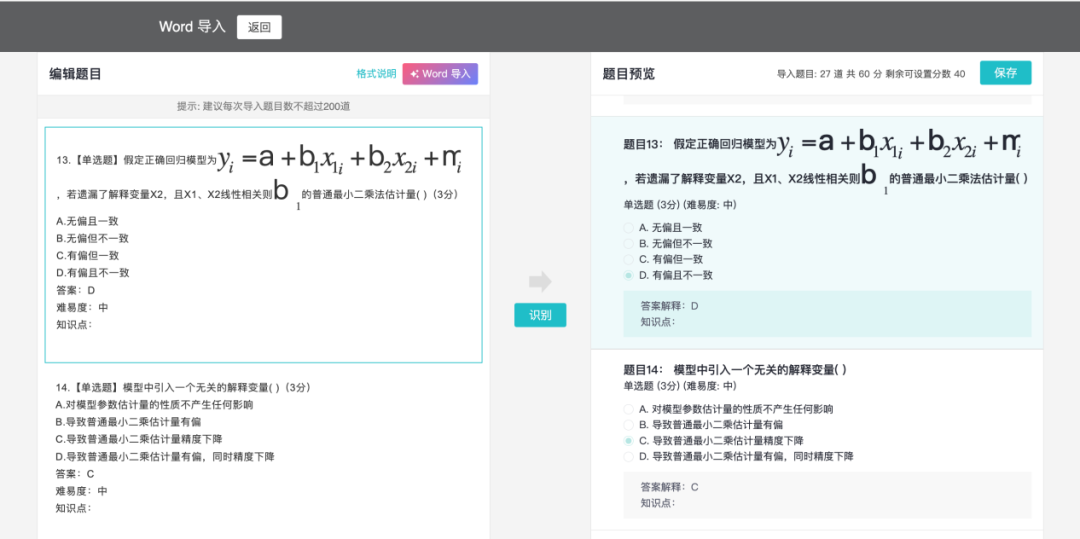This screenshot has height=539, width=1080.
Task: Click the regression formula image in the editor
Action: pyautogui.click(x=340, y=158)
